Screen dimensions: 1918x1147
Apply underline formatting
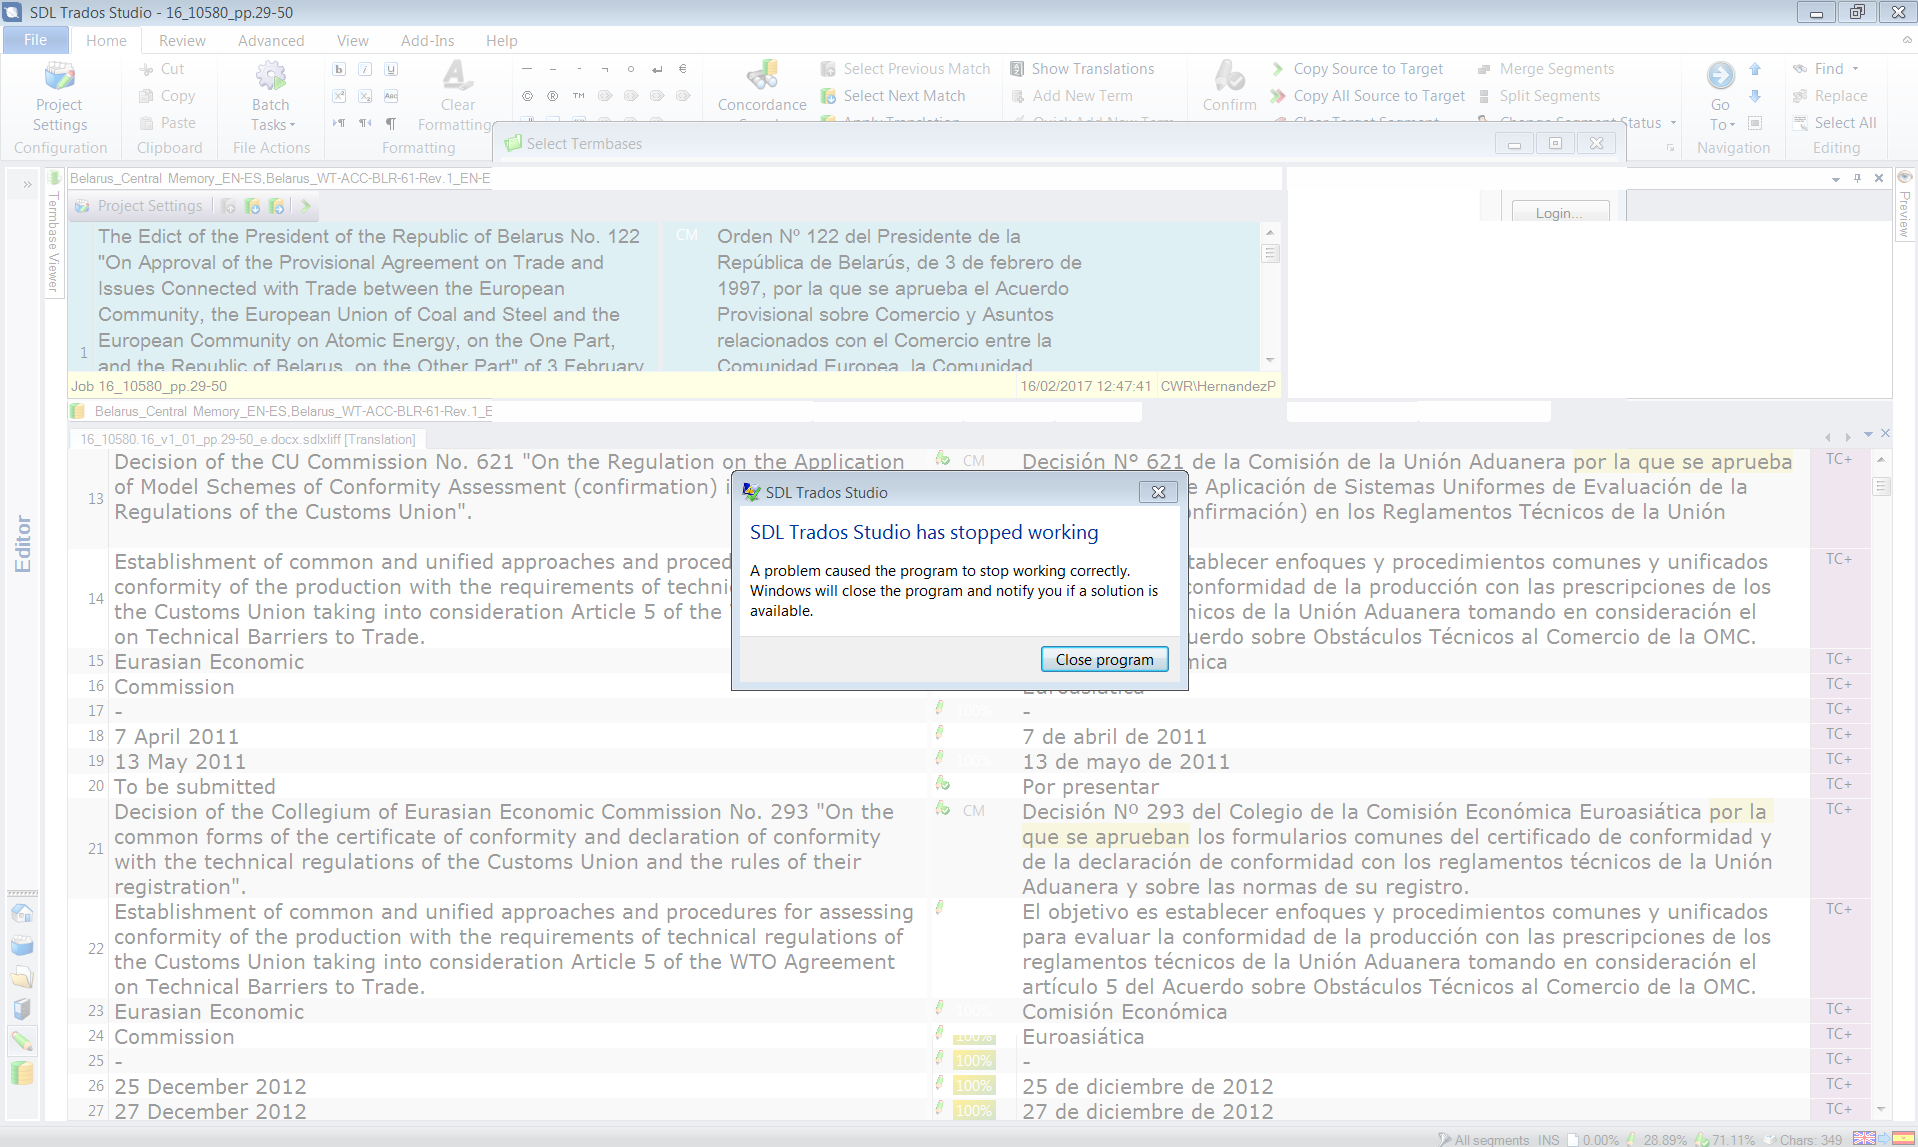[x=391, y=69]
